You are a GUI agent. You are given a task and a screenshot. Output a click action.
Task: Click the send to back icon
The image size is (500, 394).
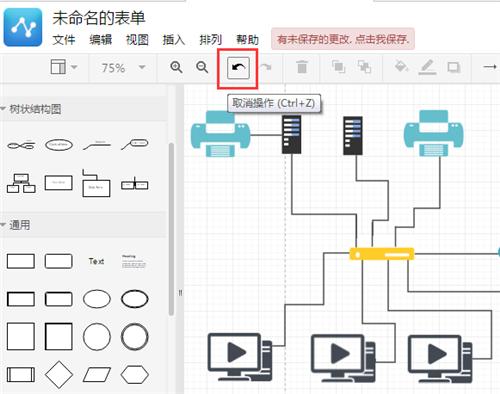point(364,67)
